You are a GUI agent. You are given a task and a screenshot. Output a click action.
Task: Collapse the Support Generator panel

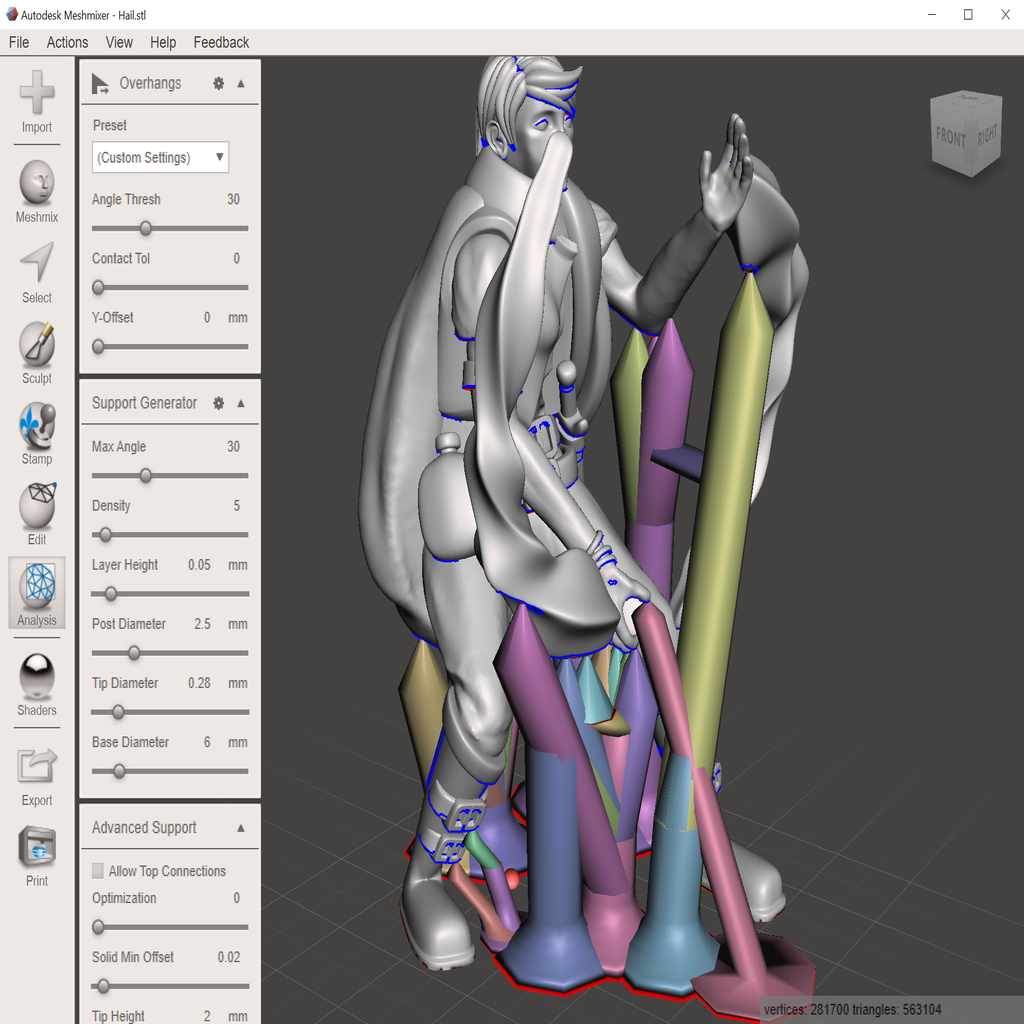[241, 404]
